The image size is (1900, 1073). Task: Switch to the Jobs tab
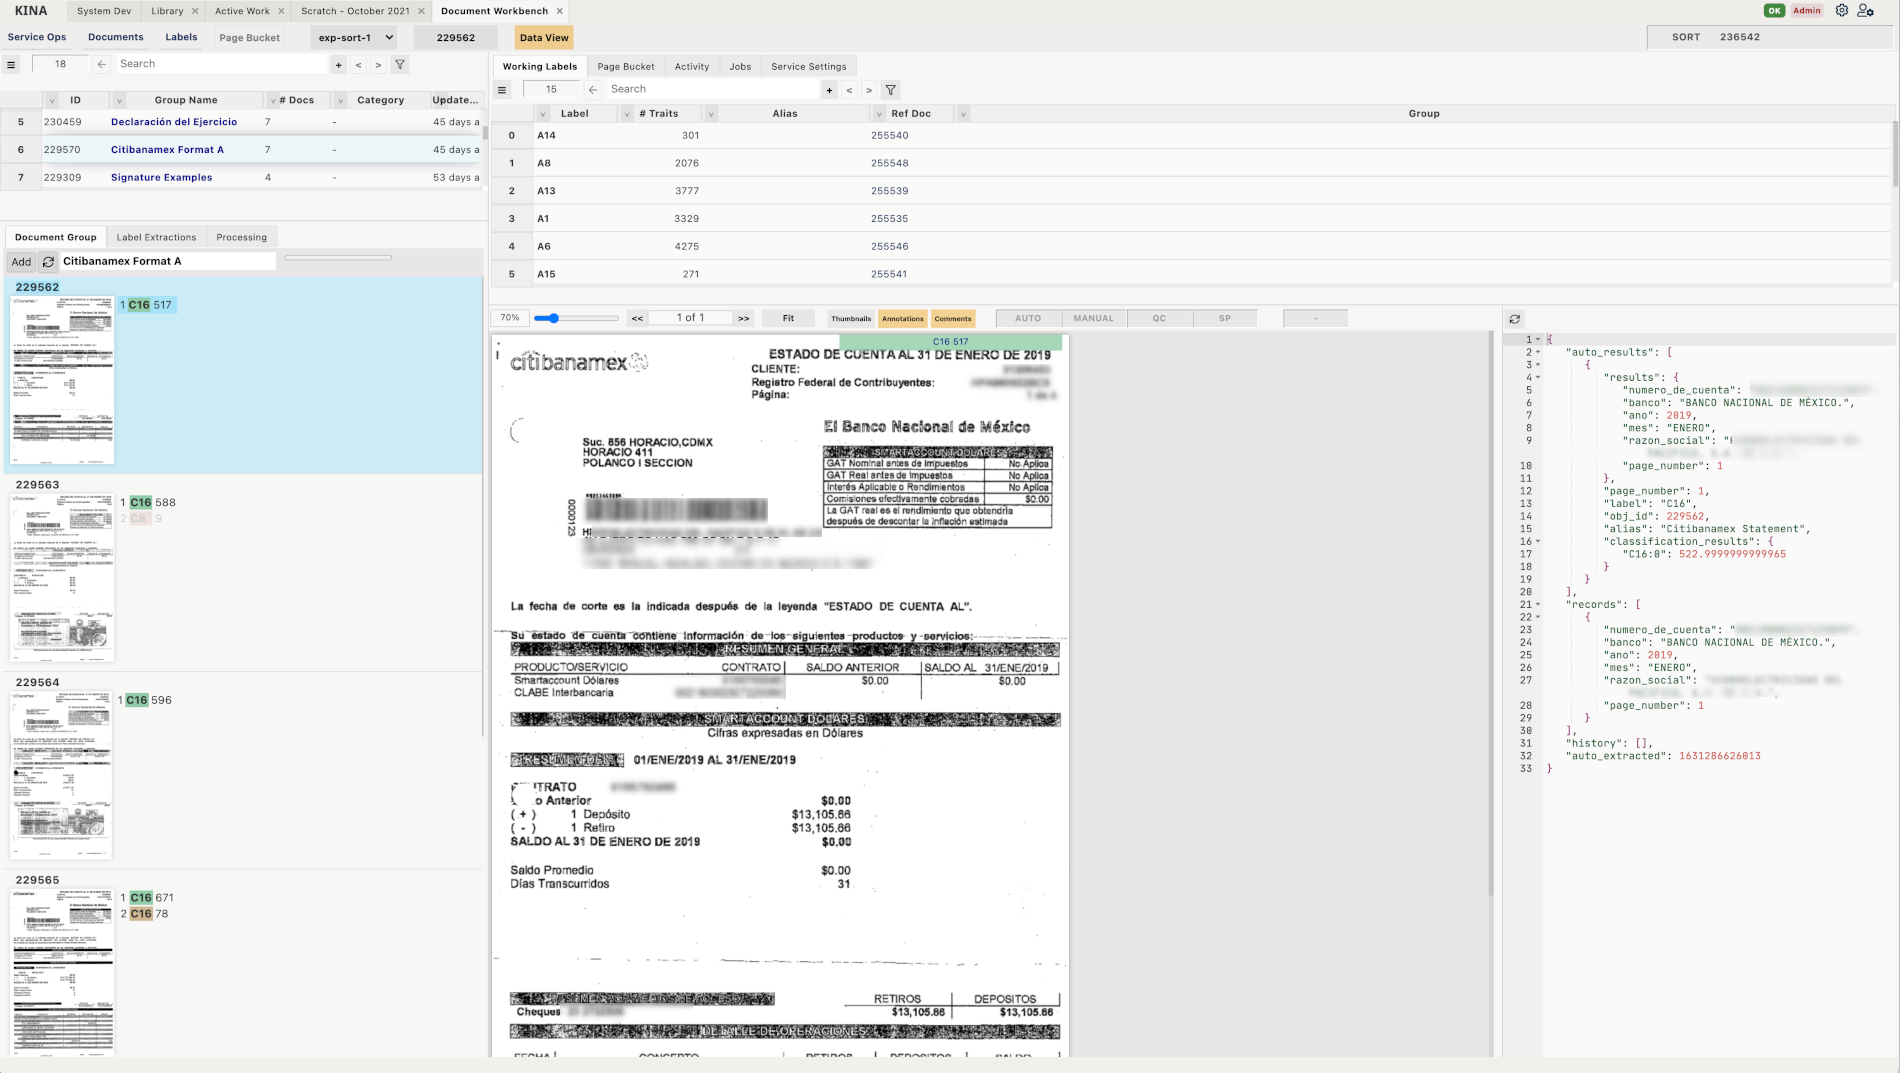click(740, 67)
